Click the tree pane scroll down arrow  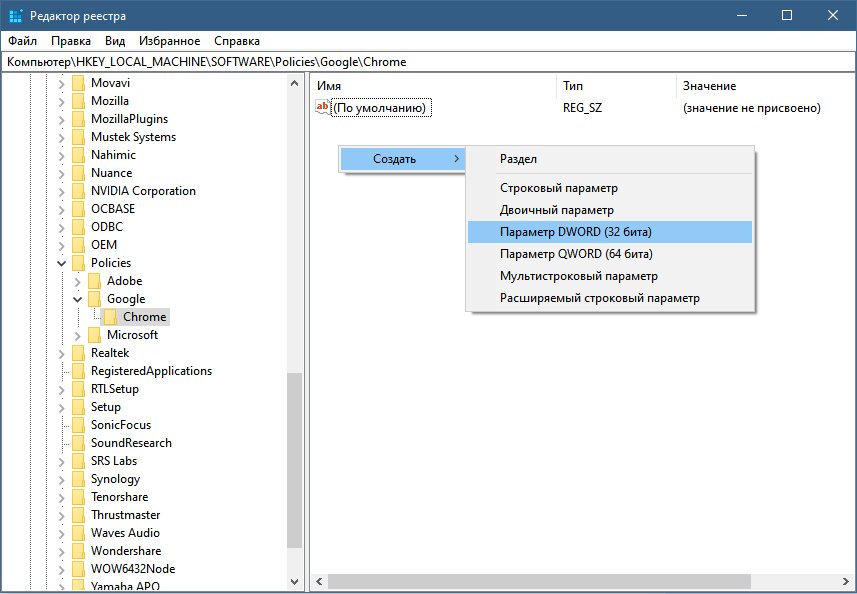point(295,581)
